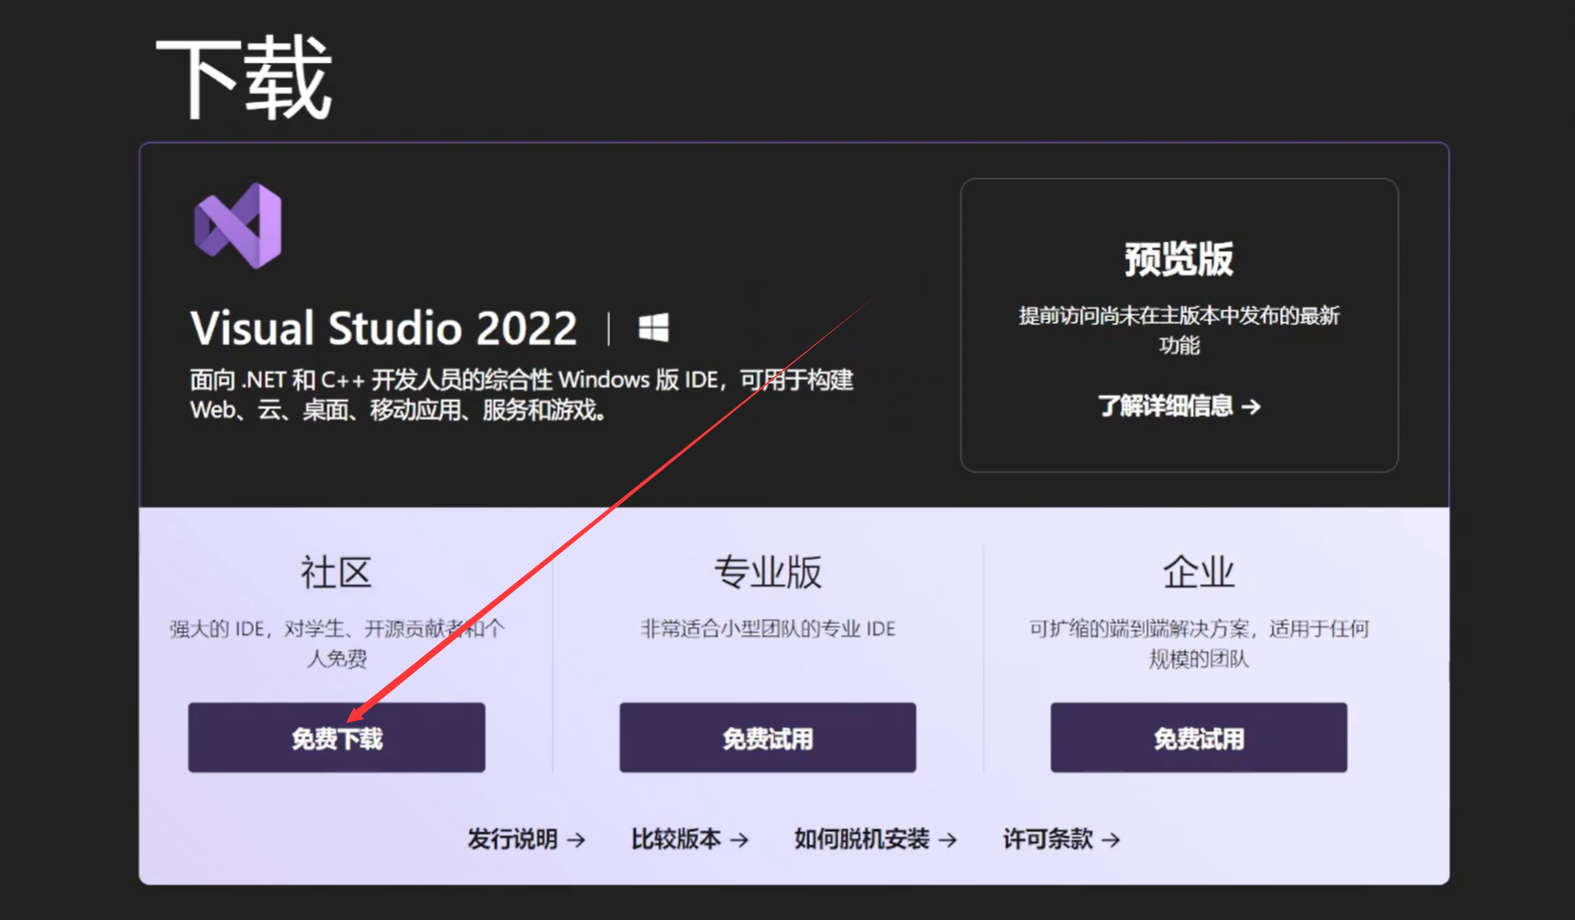The image size is (1575, 920).
Task: Click the 社区 edition heading
Action: click(x=336, y=573)
